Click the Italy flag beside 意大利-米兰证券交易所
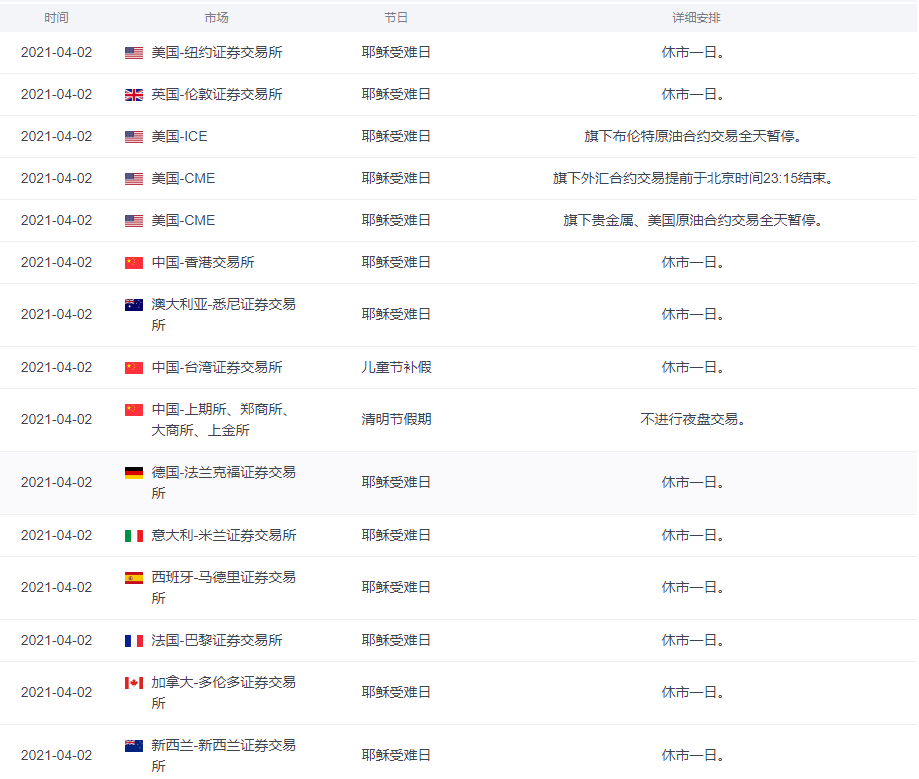Viewport: 919px width, 779px height. tap(134, 536)
